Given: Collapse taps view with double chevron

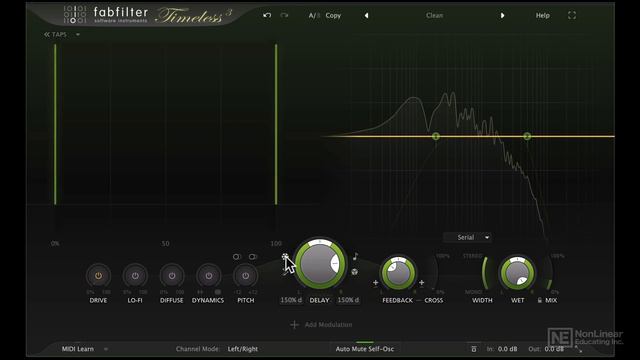Looking at the screenshot, I should (x=47, y=35).
